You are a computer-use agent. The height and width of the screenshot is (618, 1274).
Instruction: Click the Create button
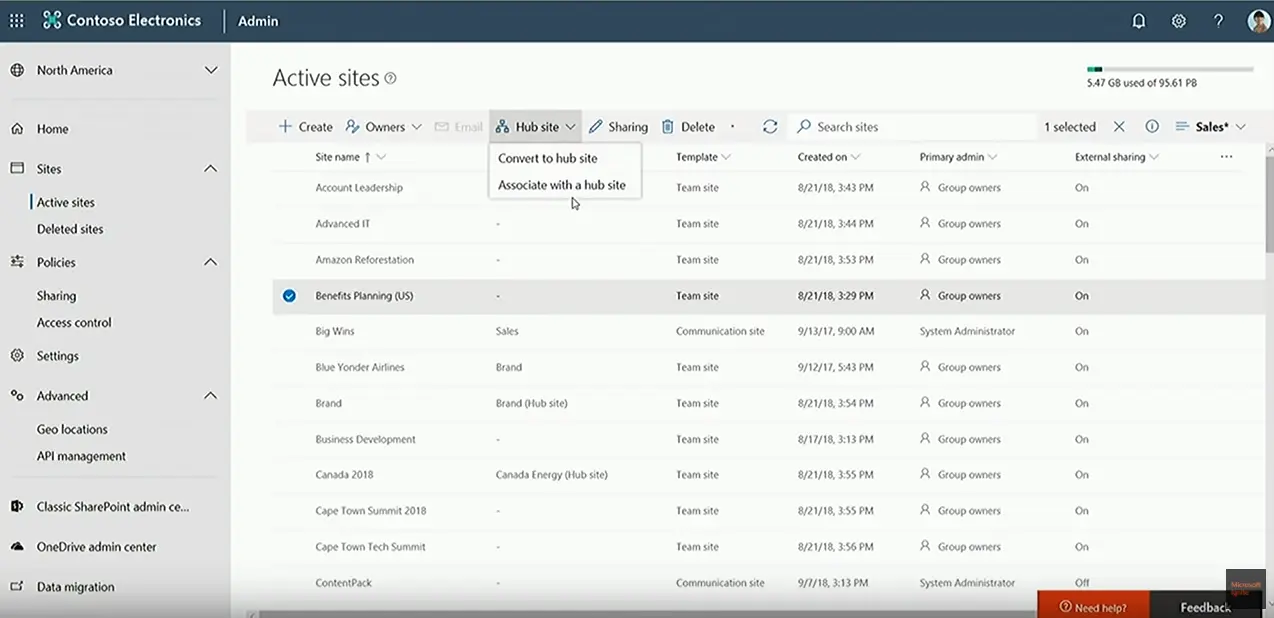(x=305, y=127)
